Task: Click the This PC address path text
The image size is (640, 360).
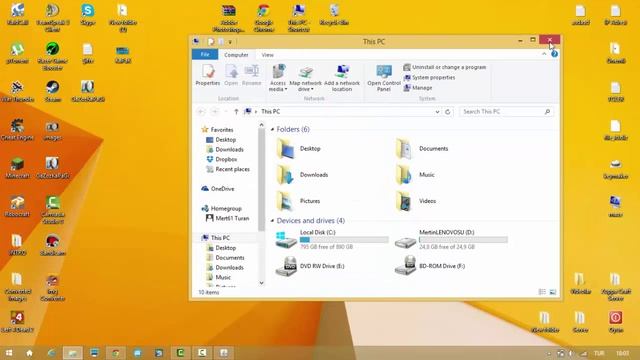Action: coord(271,111)
